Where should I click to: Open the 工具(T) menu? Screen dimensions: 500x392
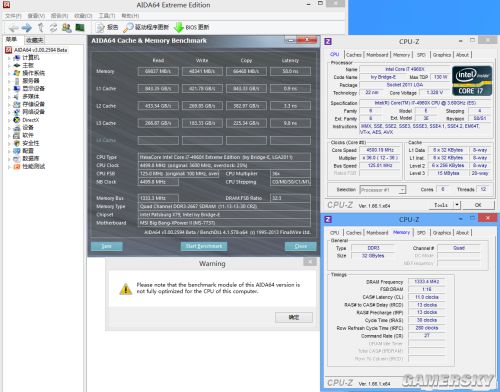(107, 16)
